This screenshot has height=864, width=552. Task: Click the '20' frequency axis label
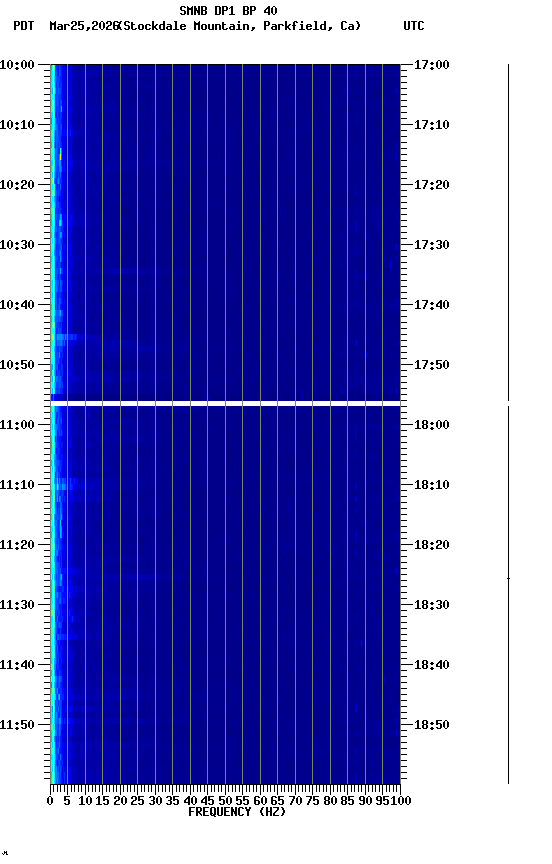(120, 801)
